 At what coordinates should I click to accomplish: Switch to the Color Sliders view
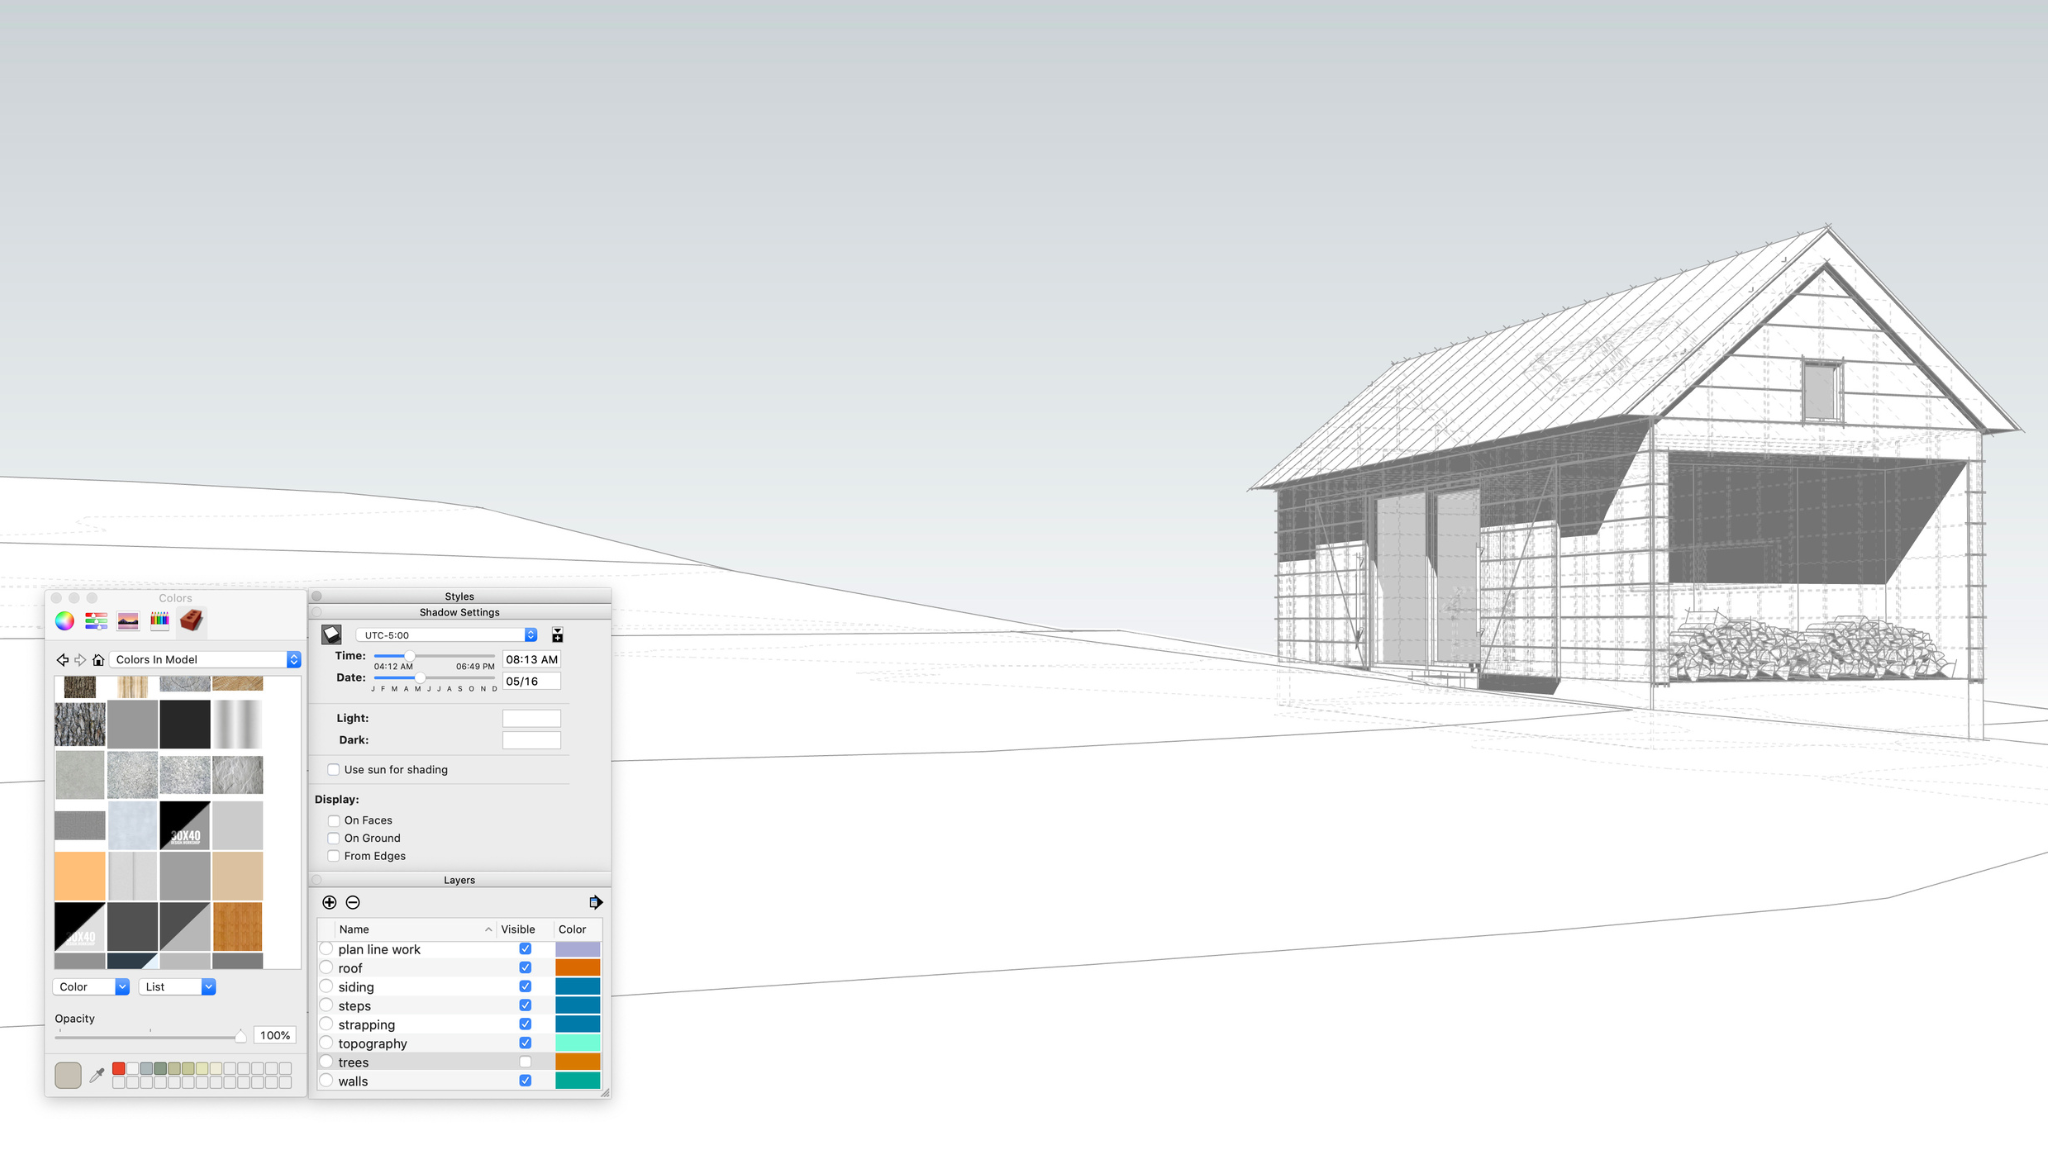[97, 620]
